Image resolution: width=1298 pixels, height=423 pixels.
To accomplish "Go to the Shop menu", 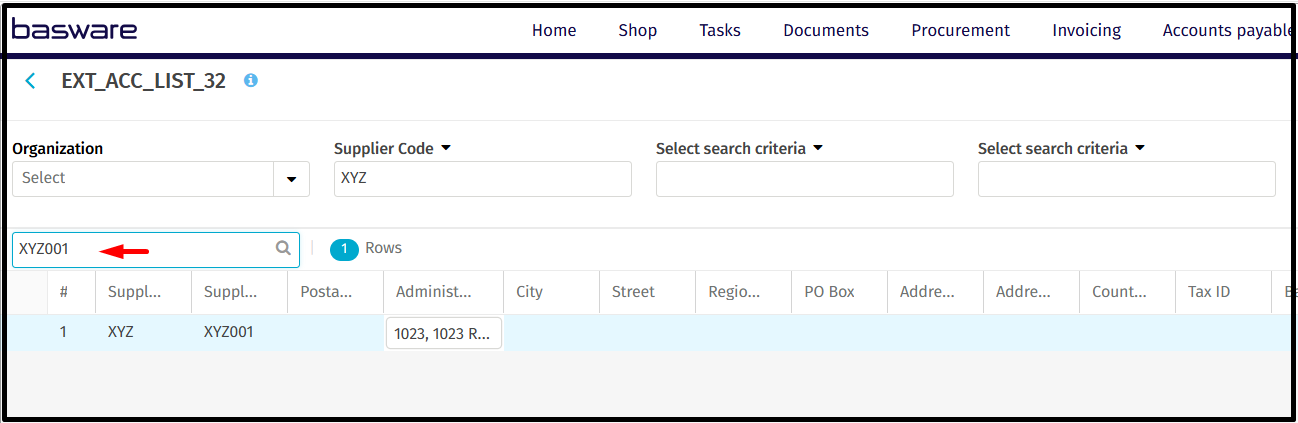I will 637,30.
